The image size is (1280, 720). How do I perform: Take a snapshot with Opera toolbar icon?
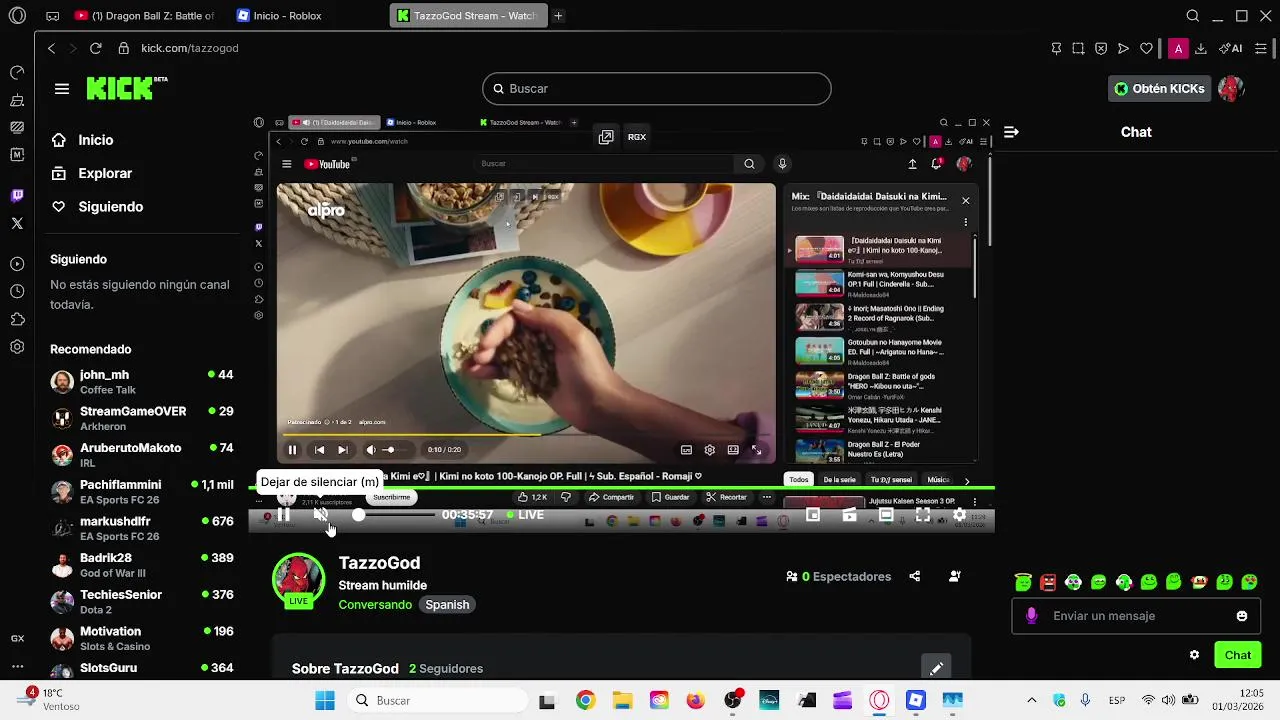[1078, 48]
